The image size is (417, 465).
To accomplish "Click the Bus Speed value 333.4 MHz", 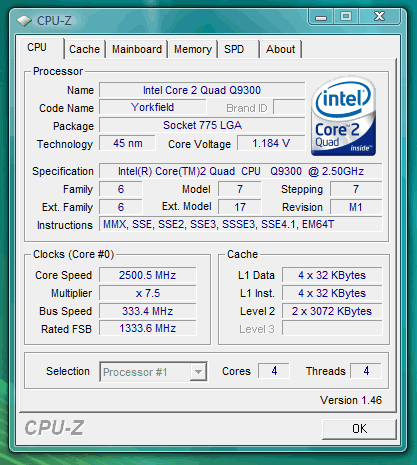I will [147, 311].
